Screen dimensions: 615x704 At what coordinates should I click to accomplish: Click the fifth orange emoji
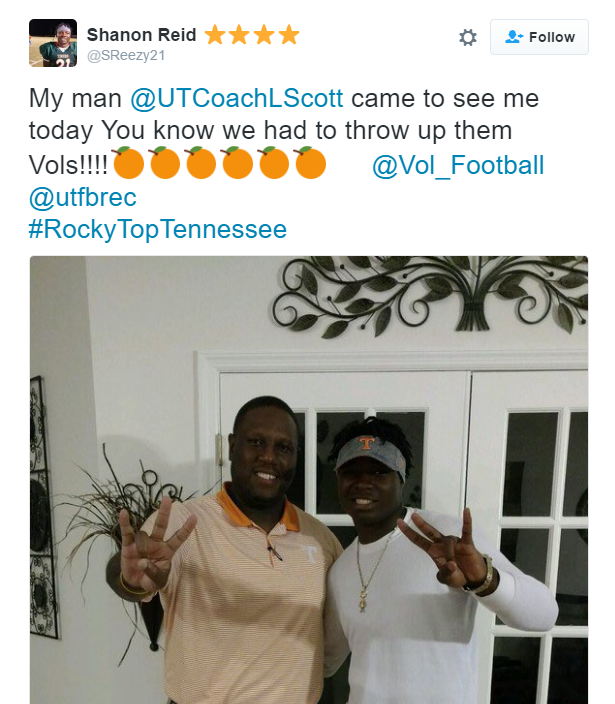(x=274, y=163)
